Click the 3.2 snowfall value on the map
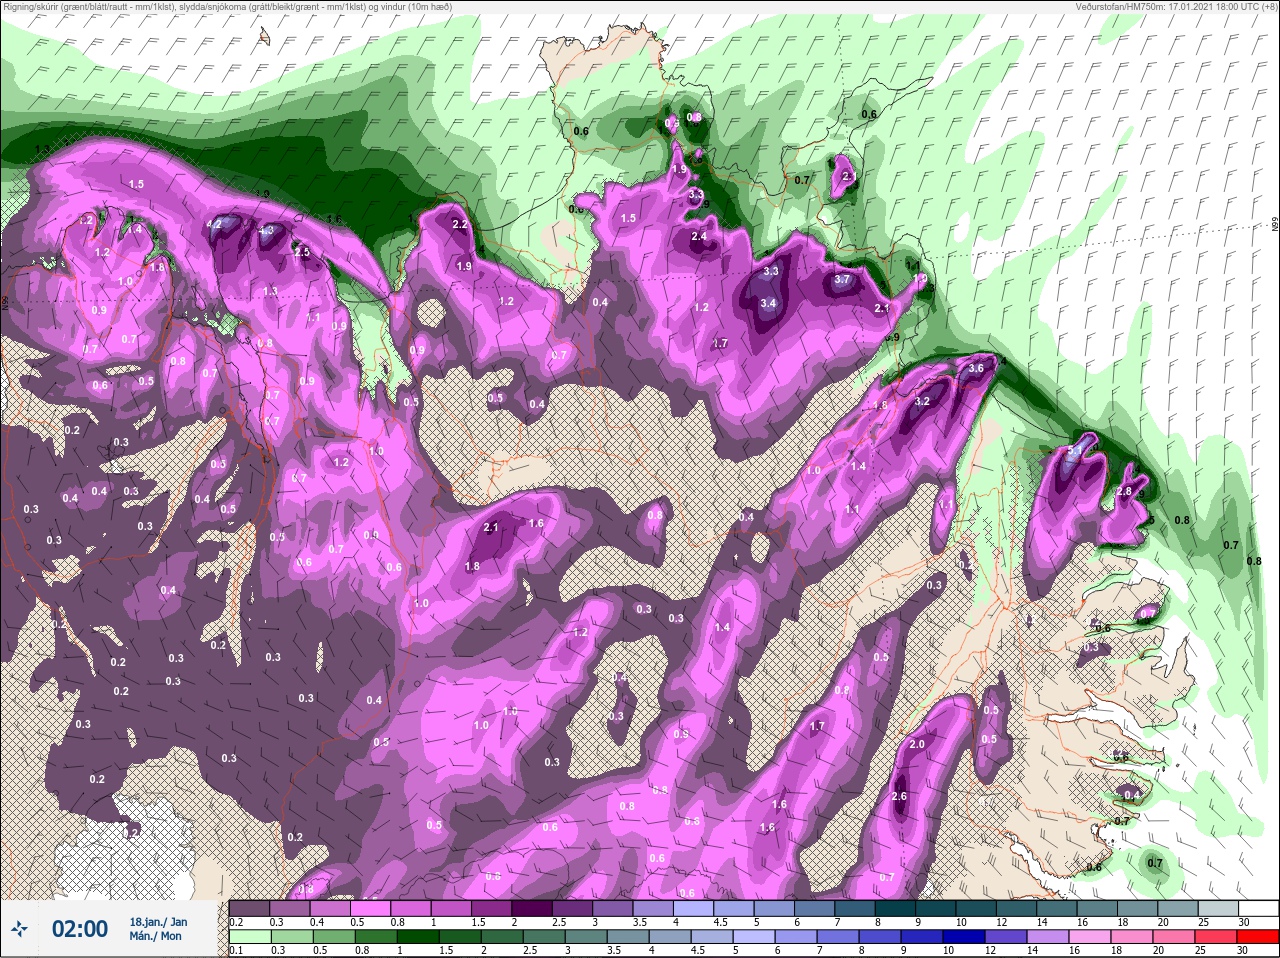 [923, 401]
